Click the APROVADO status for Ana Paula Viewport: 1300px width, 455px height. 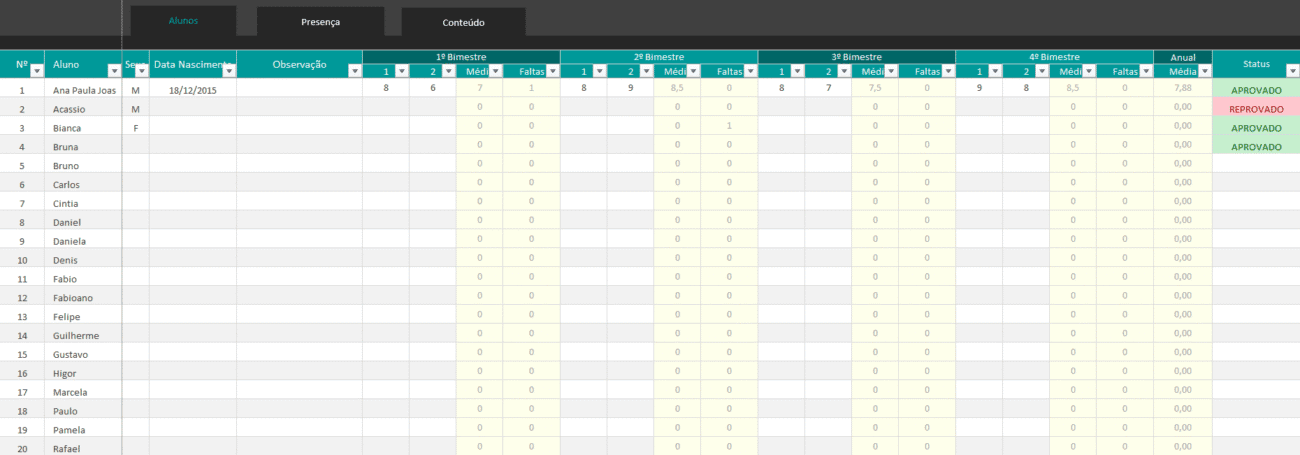(1256, 89)
